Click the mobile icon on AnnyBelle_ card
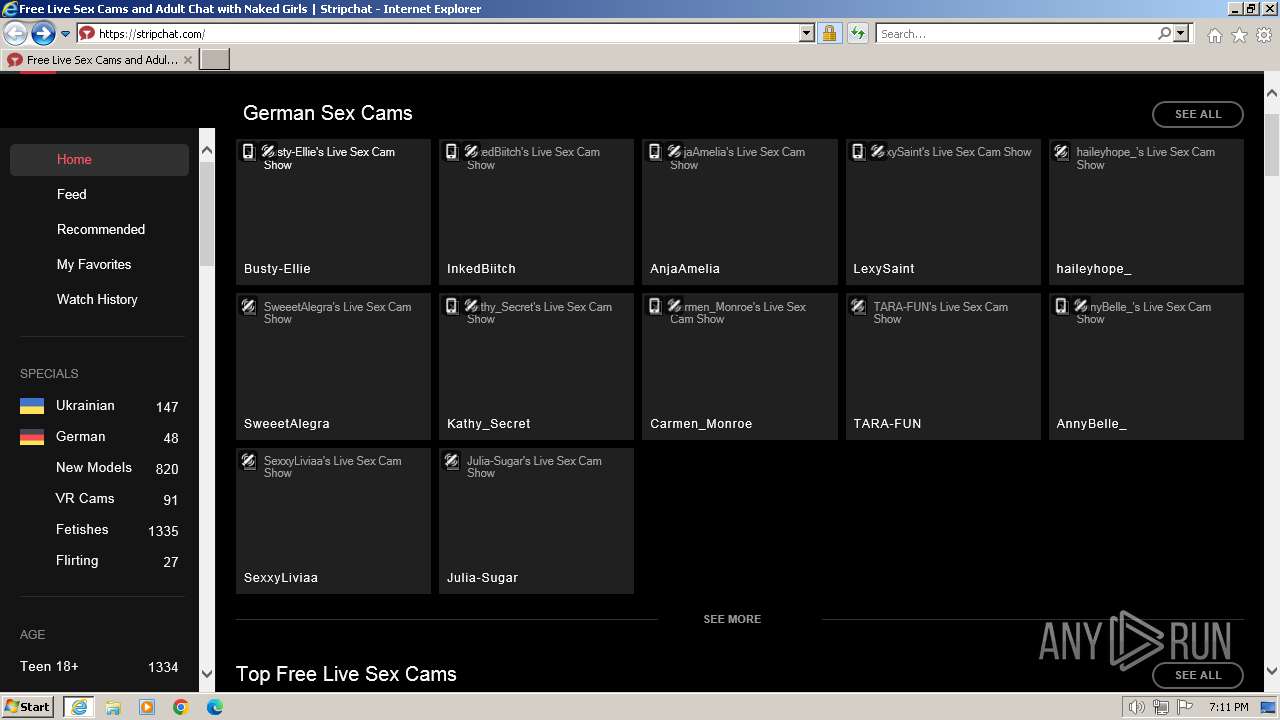This screenshot has height=720, width=1280. tap(1061, 306)
